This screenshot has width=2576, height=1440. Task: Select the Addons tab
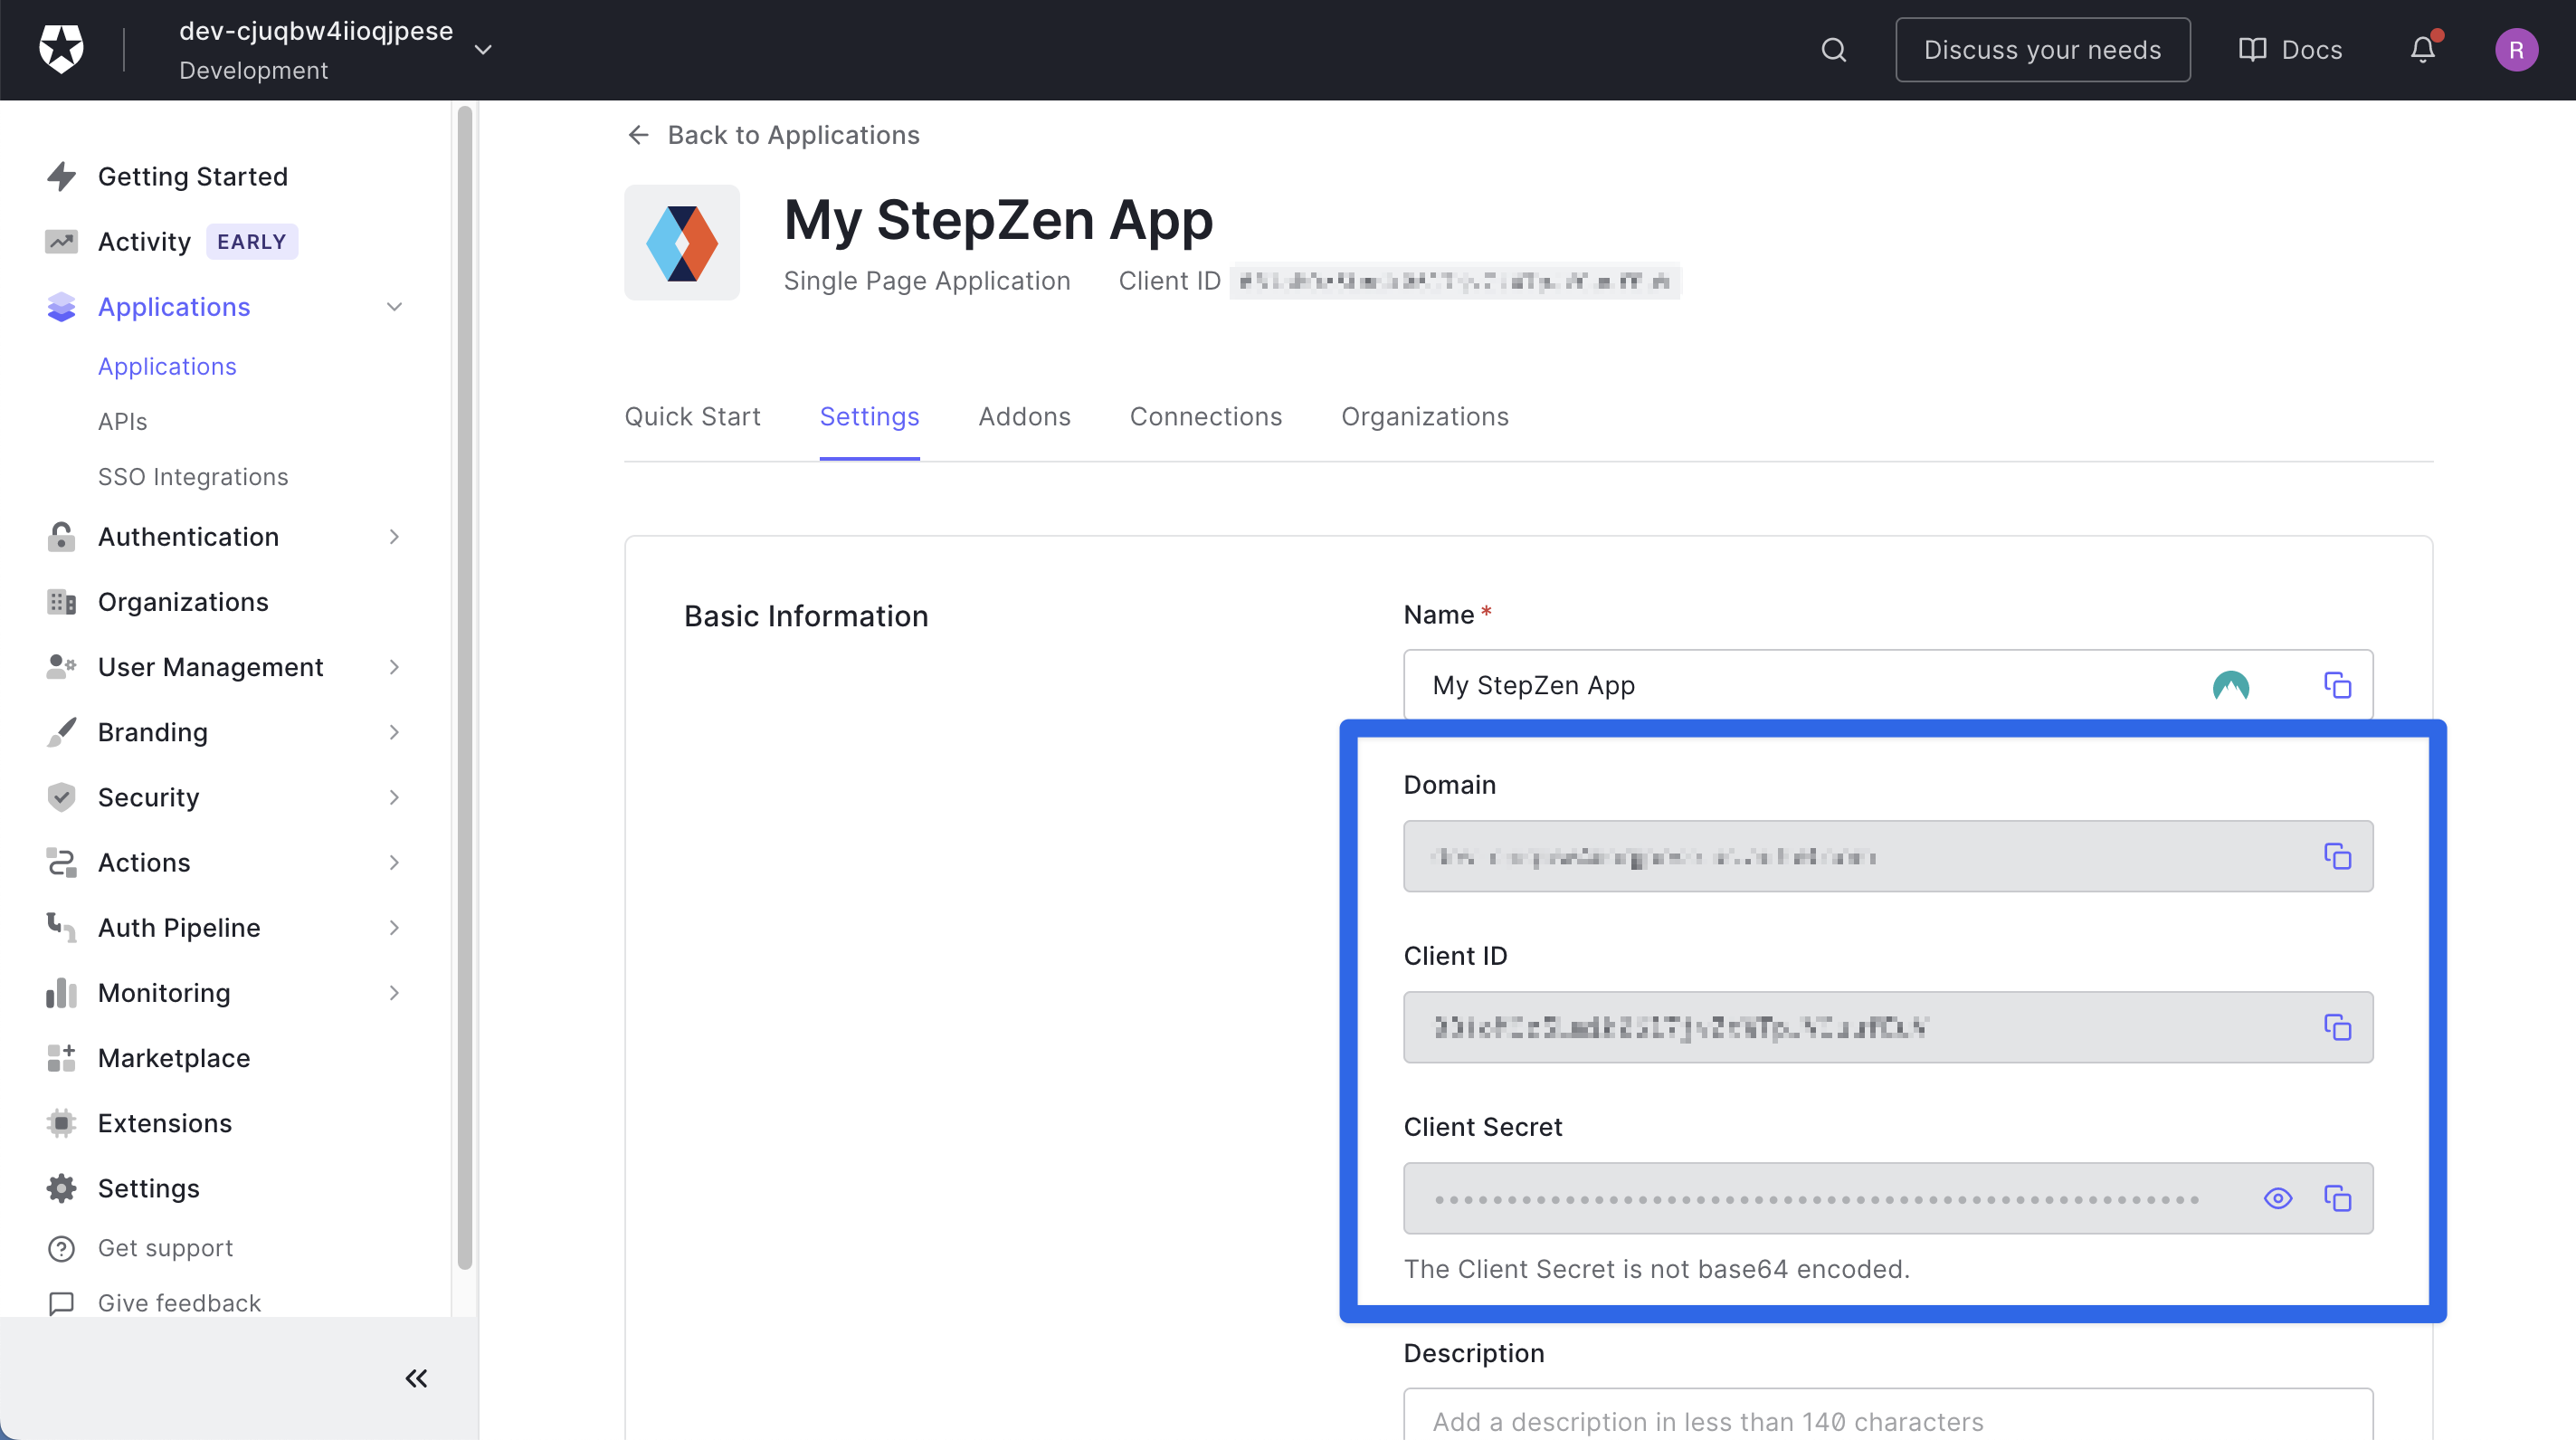pos(1022,415)
